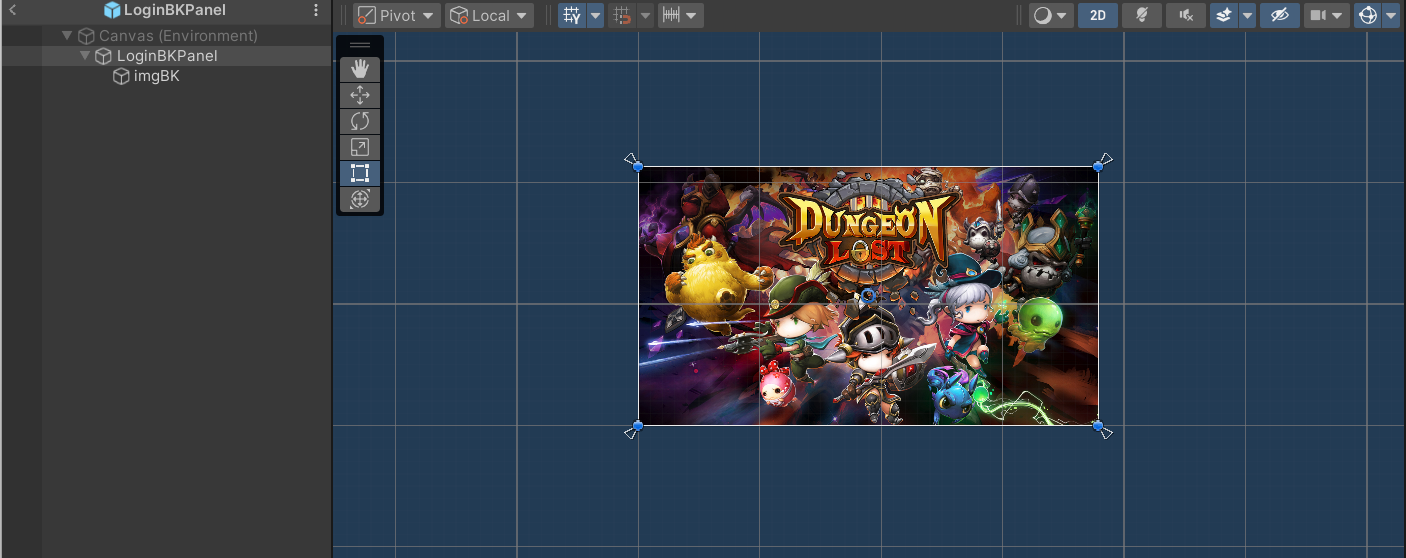Select the LoginBKPanel hierarchy row
This screenshot has width=1406, height=558.
tap(166, 56)
